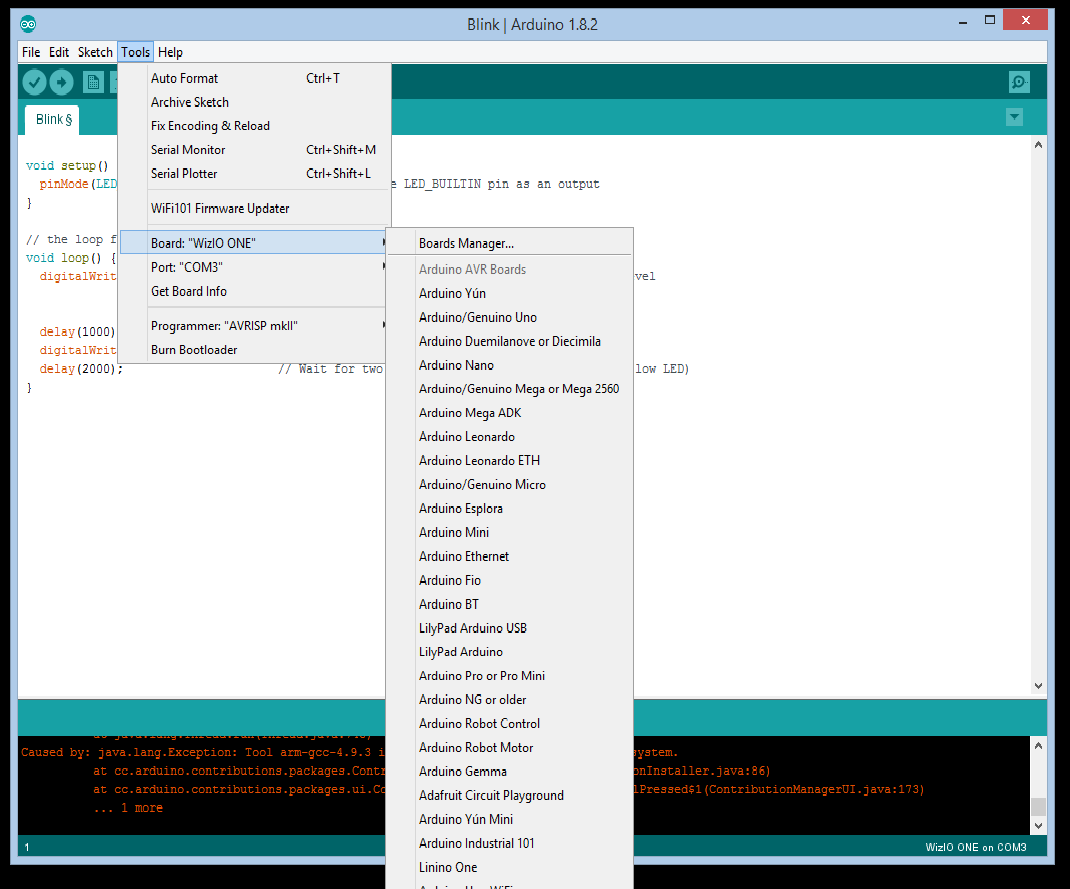The image size is (1070, 889).
Task: Open the Help menu
Action: (170, 53)
